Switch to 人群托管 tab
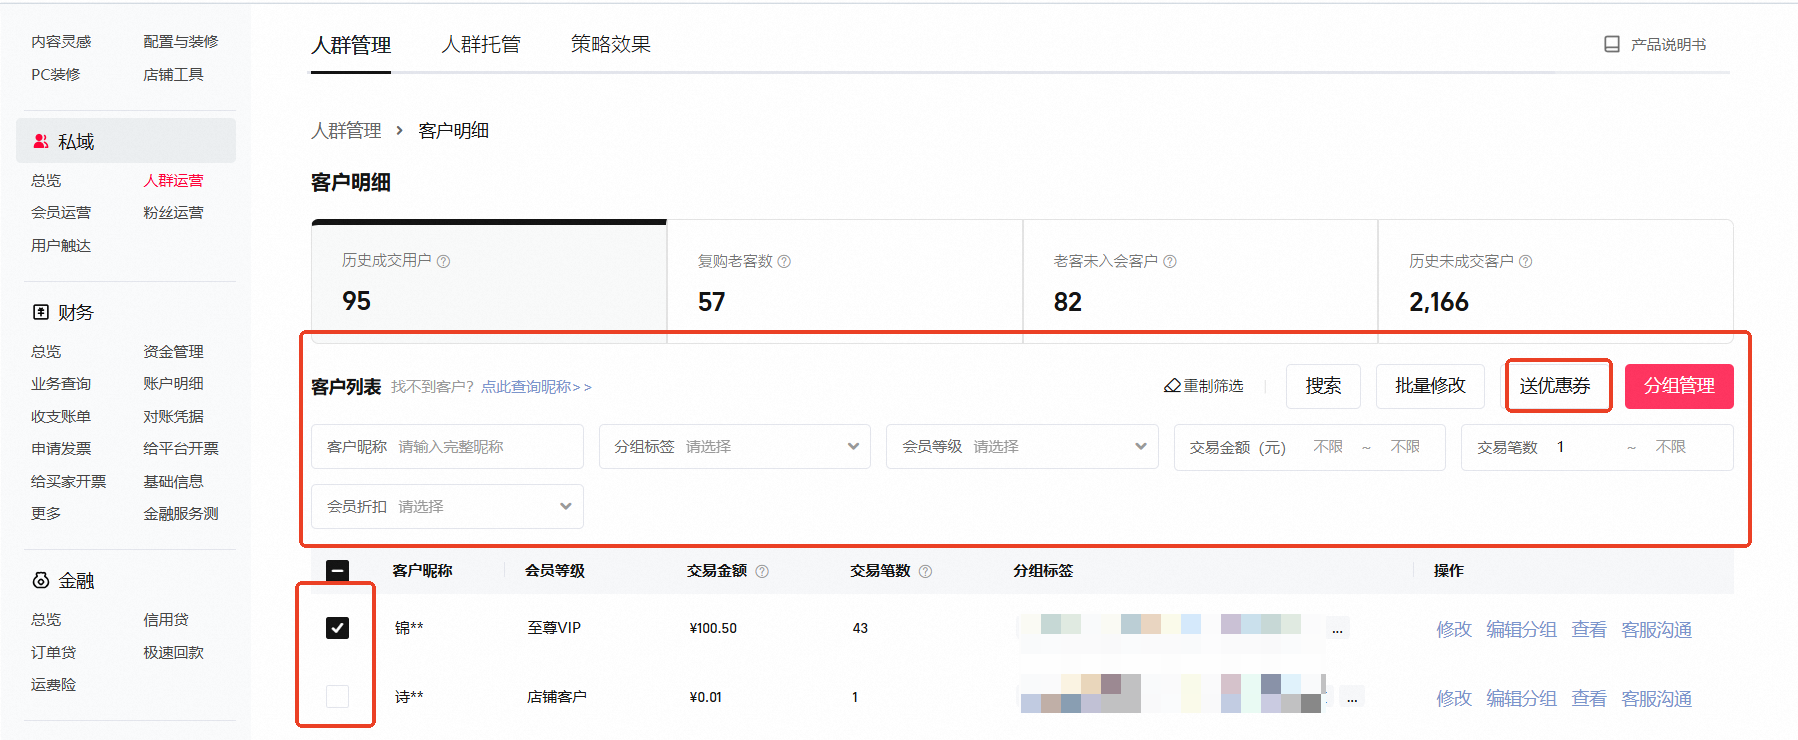 coord(481,45)
